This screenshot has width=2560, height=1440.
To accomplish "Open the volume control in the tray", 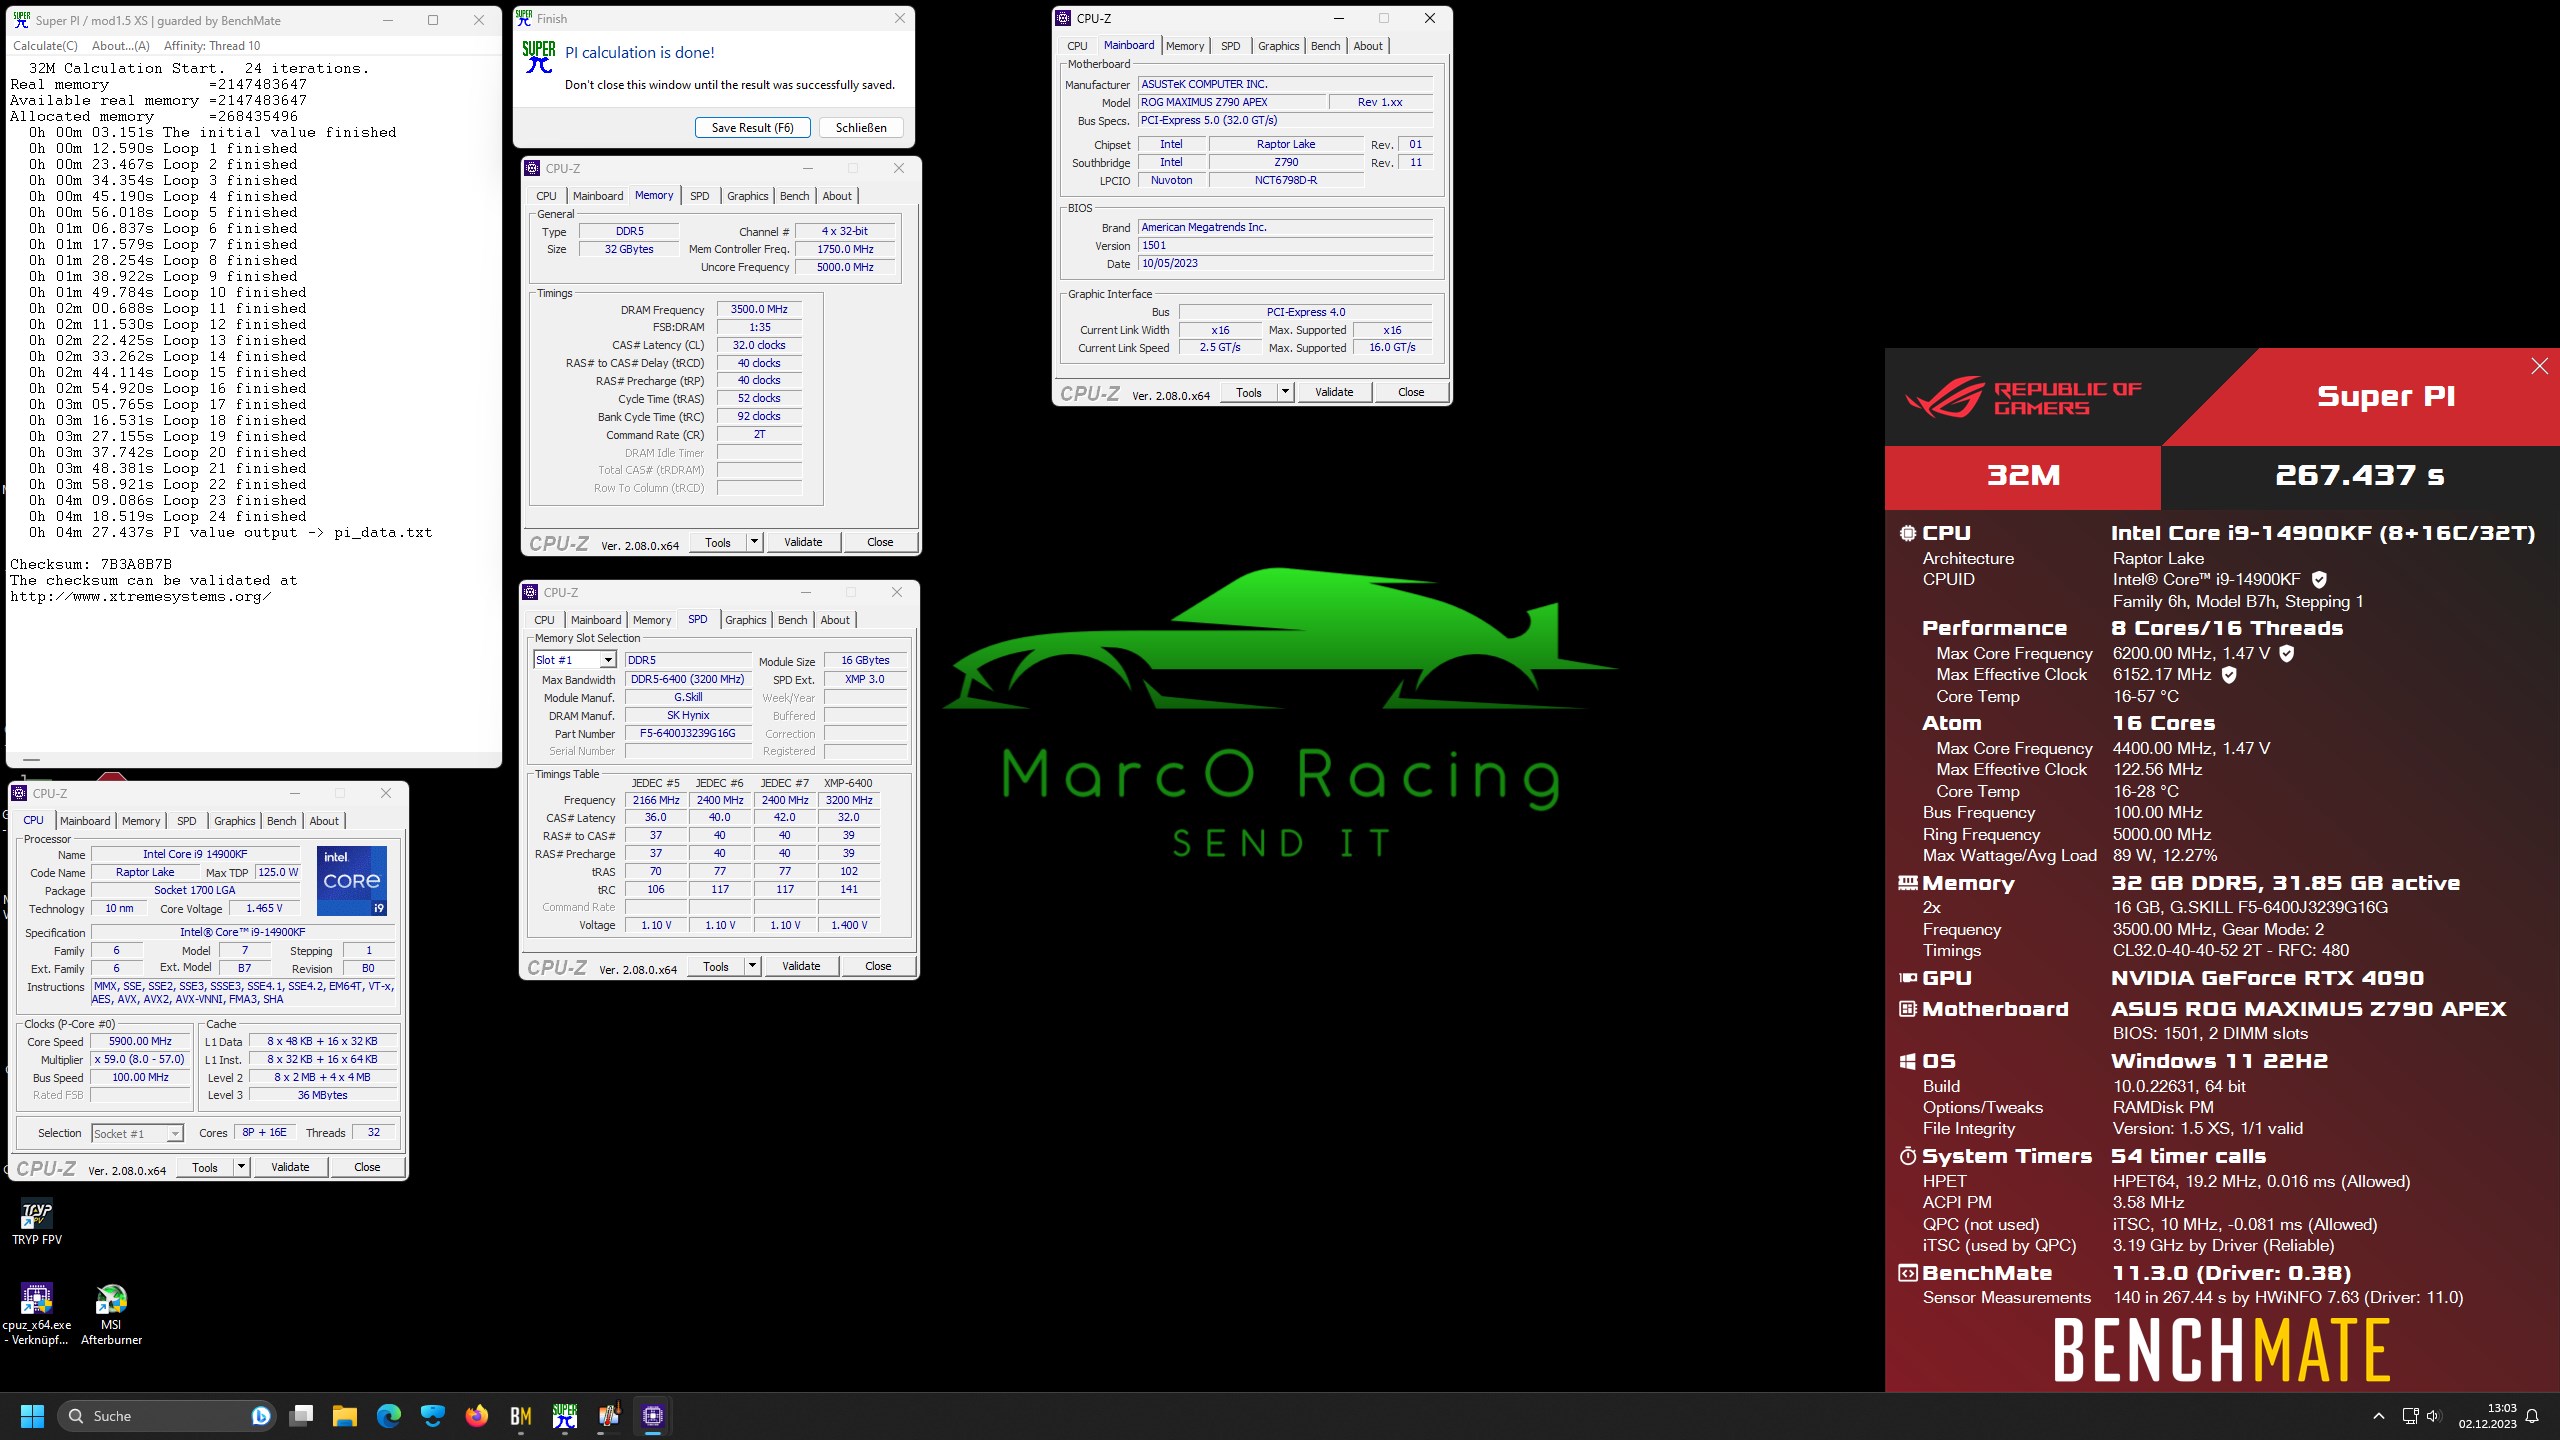I will click(x=2433, y=1416).
